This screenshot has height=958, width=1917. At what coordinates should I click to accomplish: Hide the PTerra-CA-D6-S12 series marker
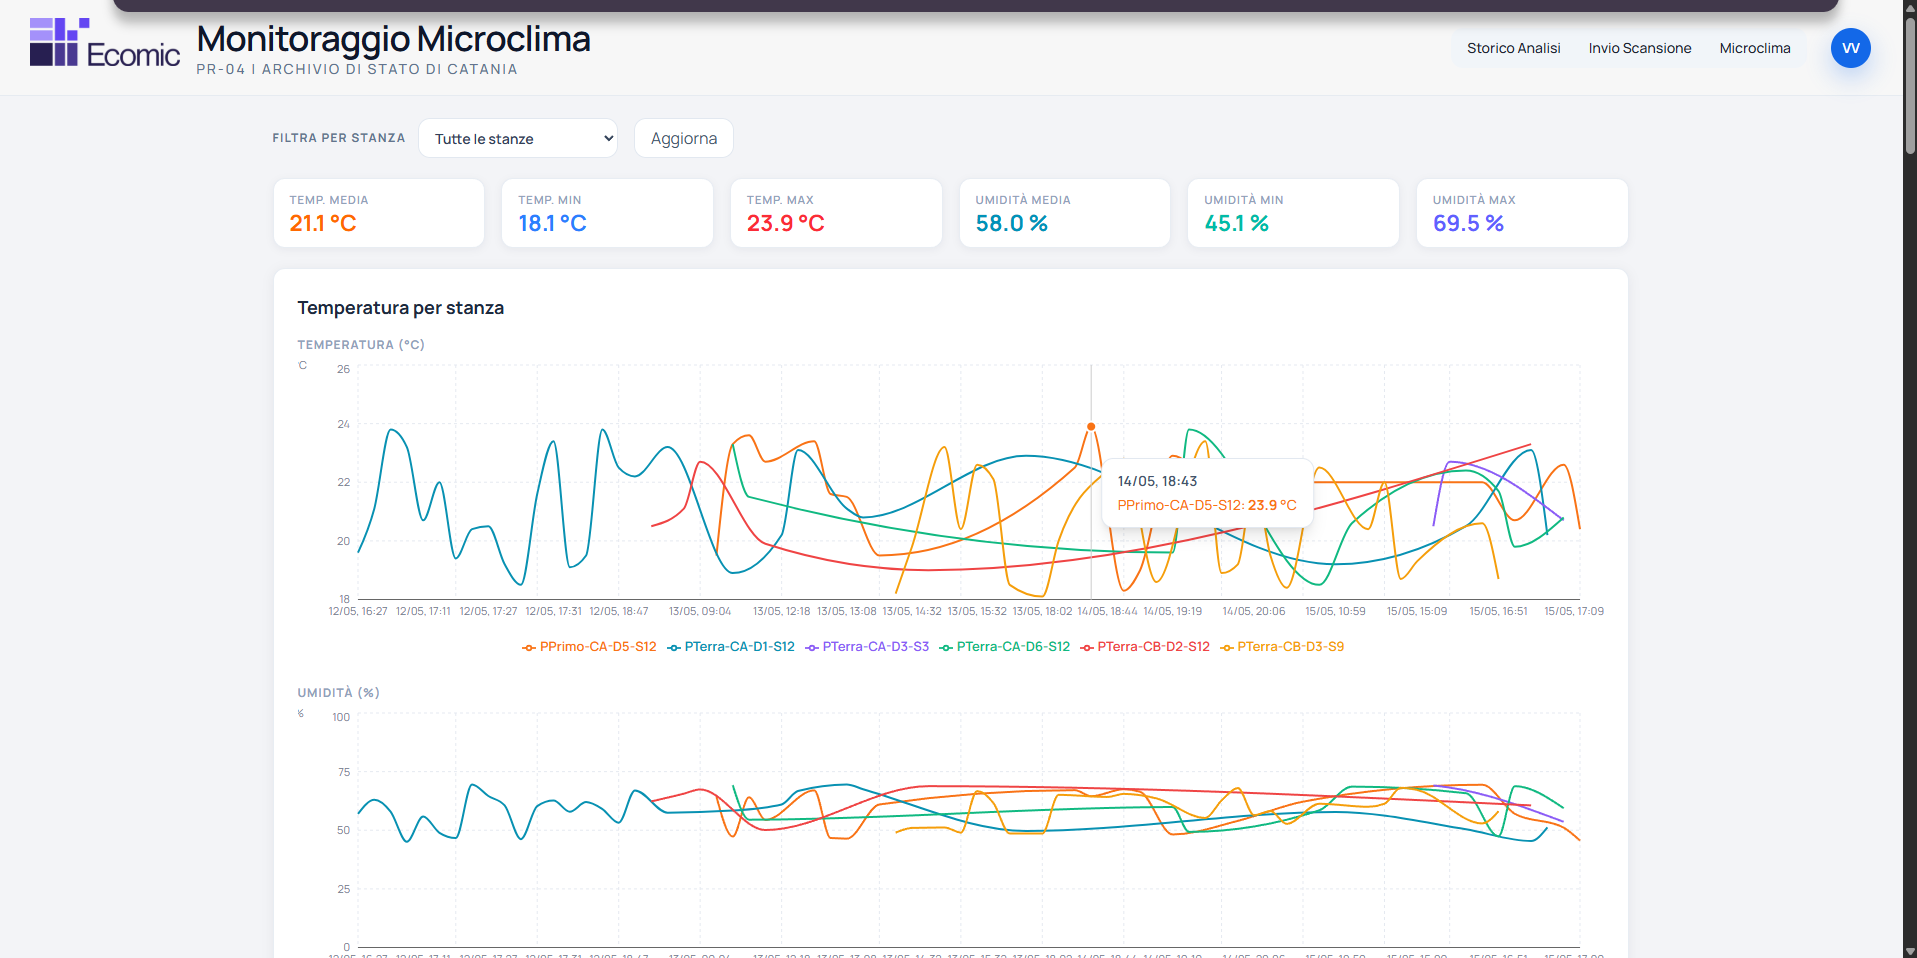tap(946, 648)
